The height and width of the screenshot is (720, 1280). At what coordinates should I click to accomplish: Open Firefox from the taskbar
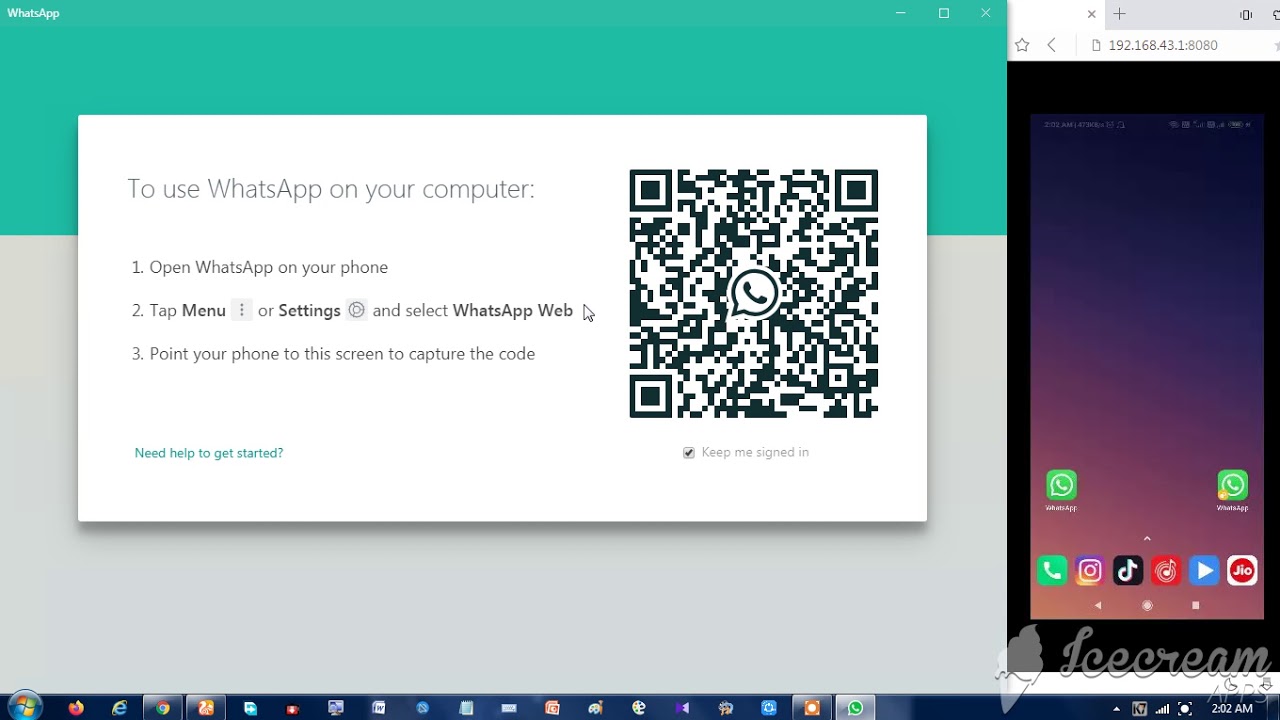(x=76, y=708)
